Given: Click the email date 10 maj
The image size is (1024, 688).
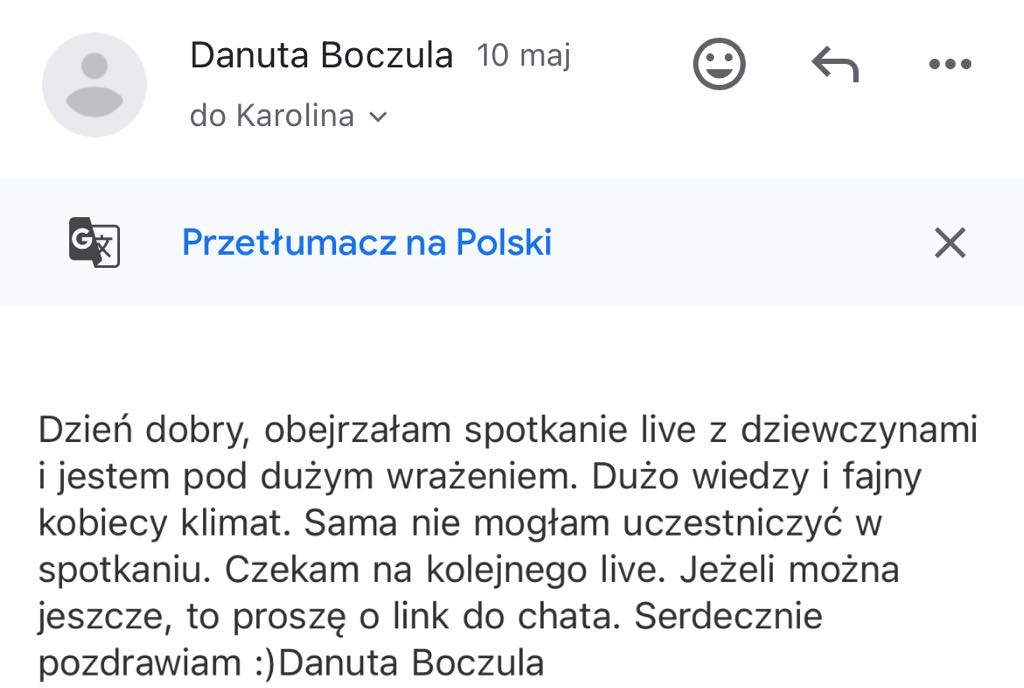Looking at the screenshot, I should pos(523,55).
